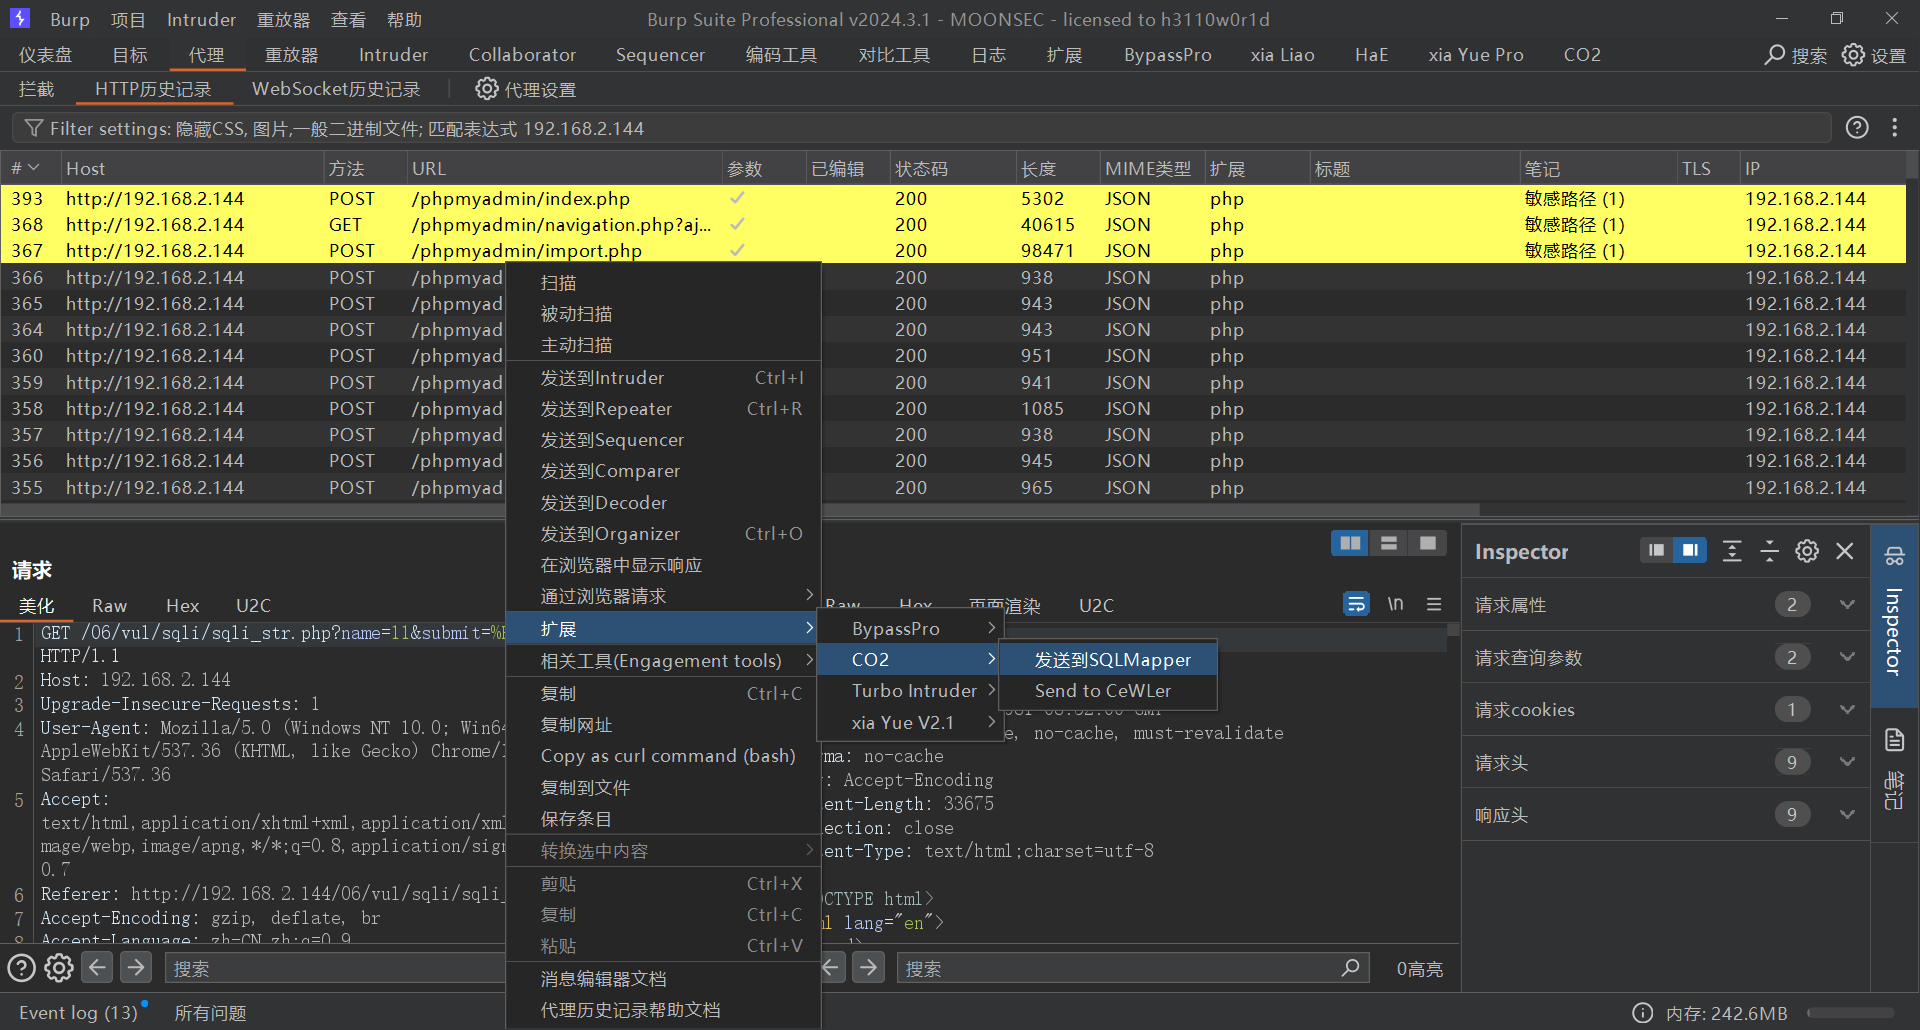Open the notes (笔记) side tab

[x=1894, y=768]
